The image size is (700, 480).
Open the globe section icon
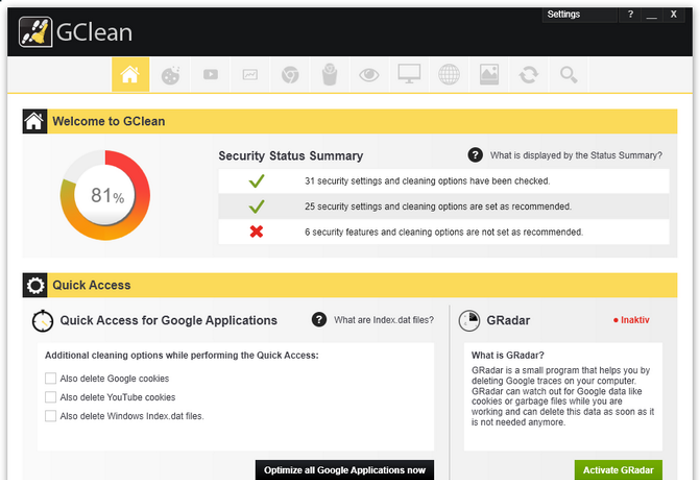(x=449, y=75)
